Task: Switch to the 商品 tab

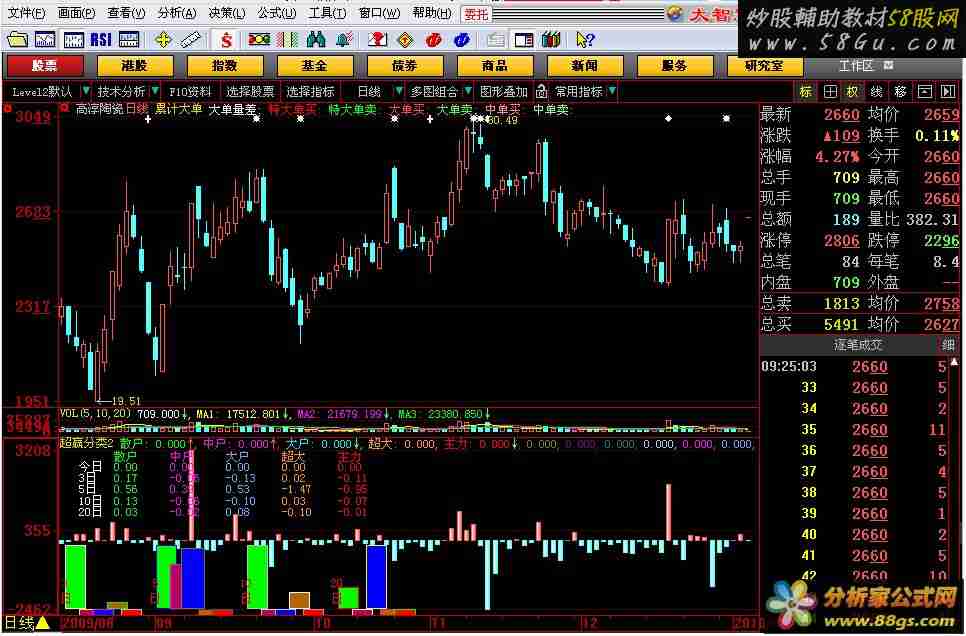Action: point(495,65)
